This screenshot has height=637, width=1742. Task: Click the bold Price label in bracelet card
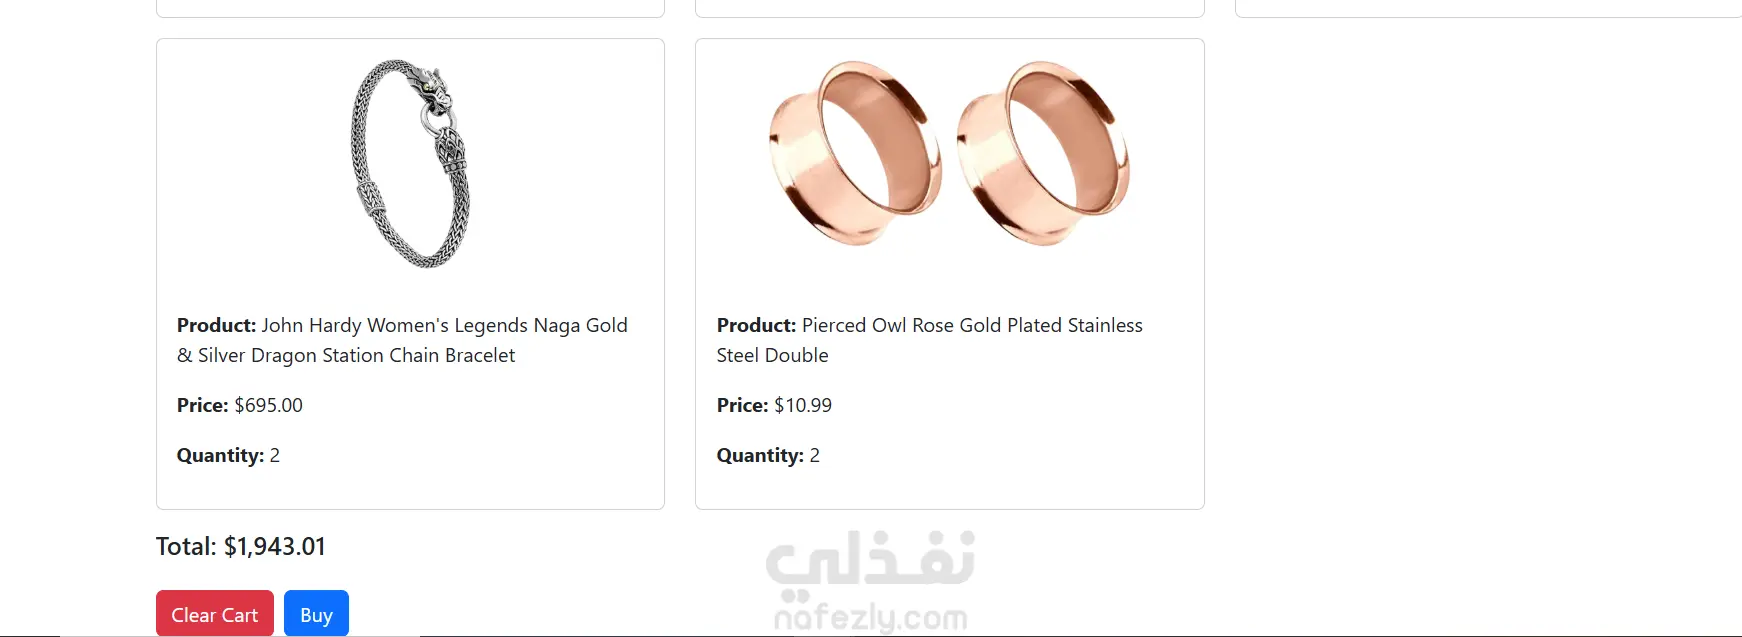tap(202, 405)
